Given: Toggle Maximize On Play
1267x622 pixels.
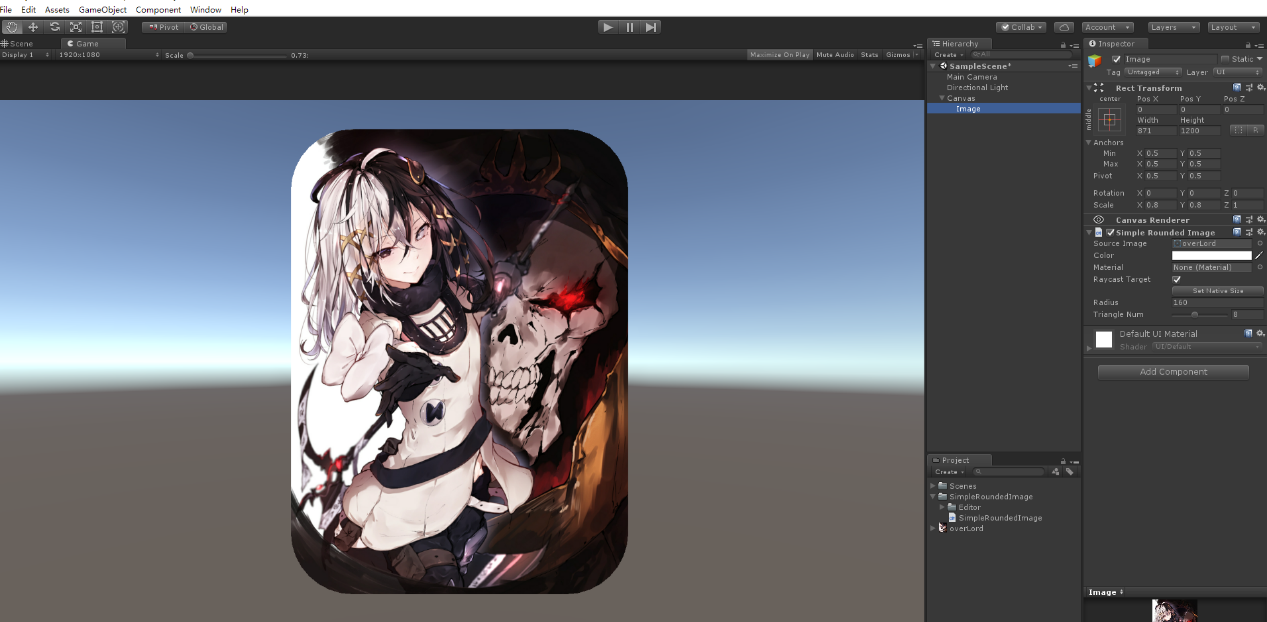Looking at the screenshot, I should click(x=780, y=55).
